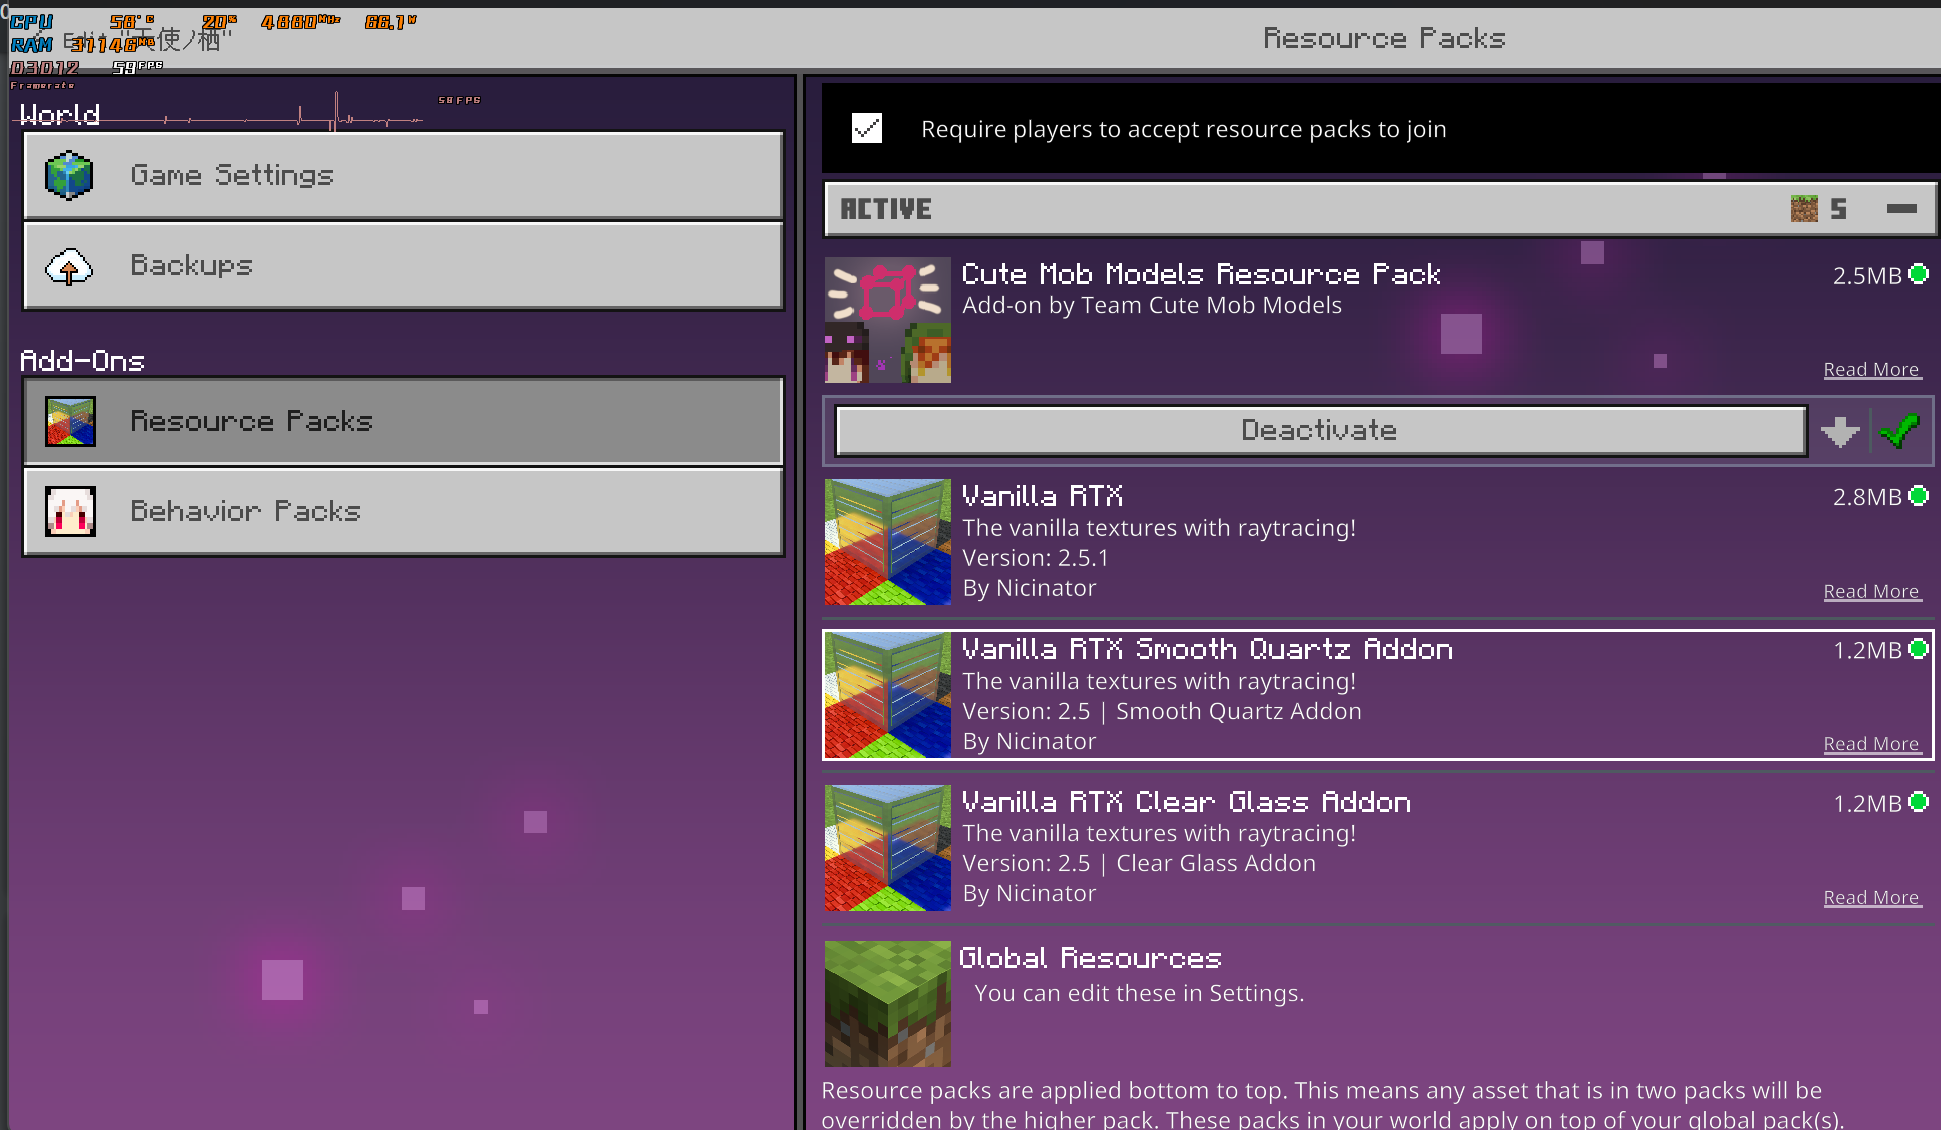Open the Game Settings section

(403, 175)
